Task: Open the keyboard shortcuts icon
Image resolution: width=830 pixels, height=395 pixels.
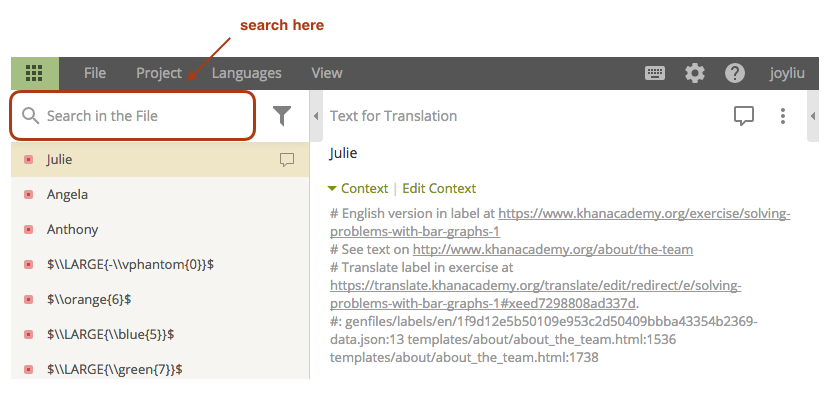Action: (x=655, y=73)
